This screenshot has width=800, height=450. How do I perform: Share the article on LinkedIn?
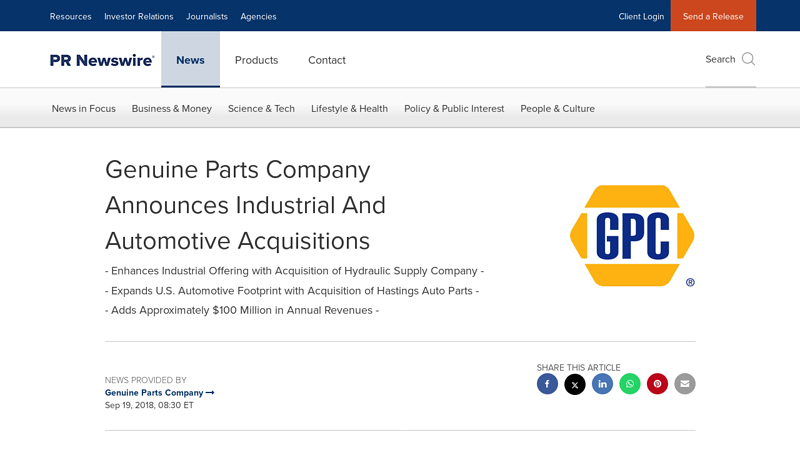point(602,384)
